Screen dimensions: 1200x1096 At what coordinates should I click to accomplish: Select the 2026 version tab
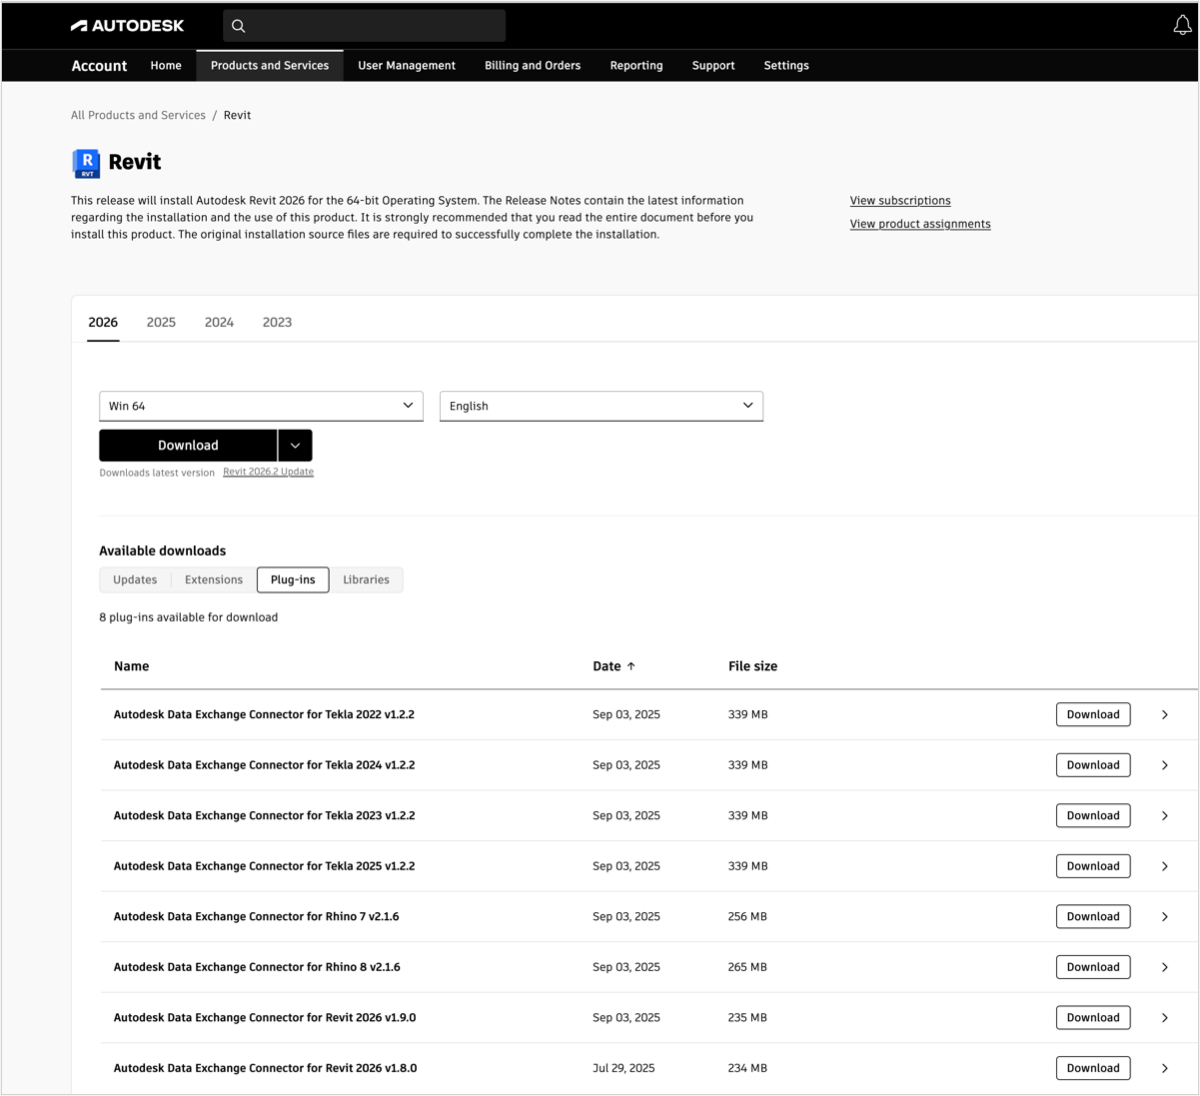coord(103,322)
